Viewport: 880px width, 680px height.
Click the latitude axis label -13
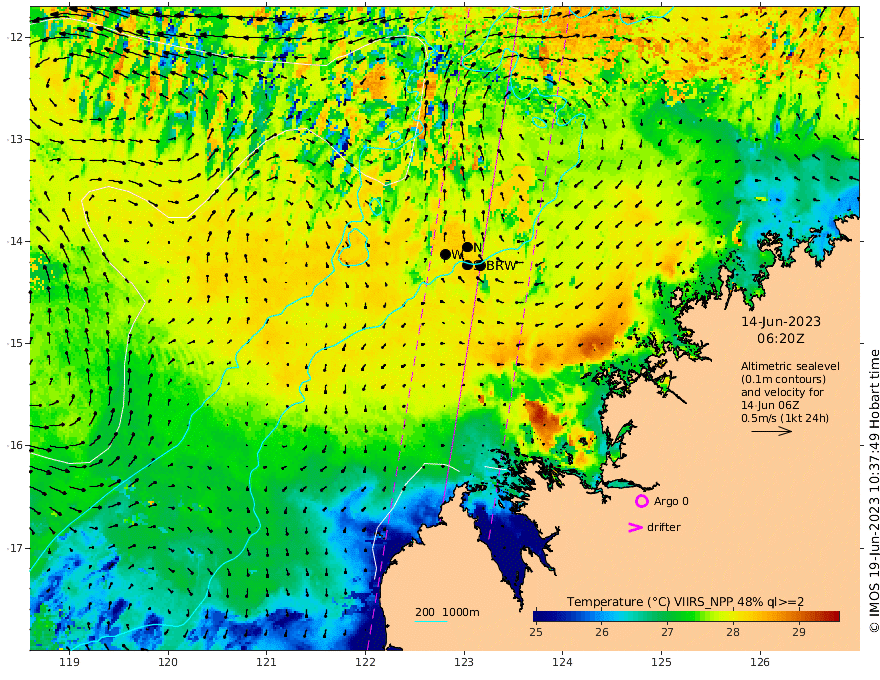13,139
